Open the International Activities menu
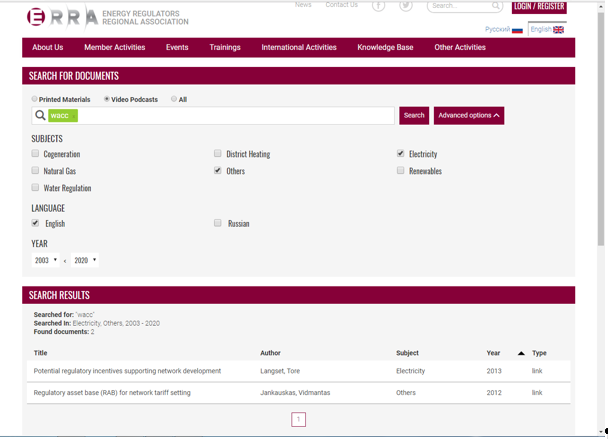The width and height of the screenshot is (608, 441). [x=299, y=47]
